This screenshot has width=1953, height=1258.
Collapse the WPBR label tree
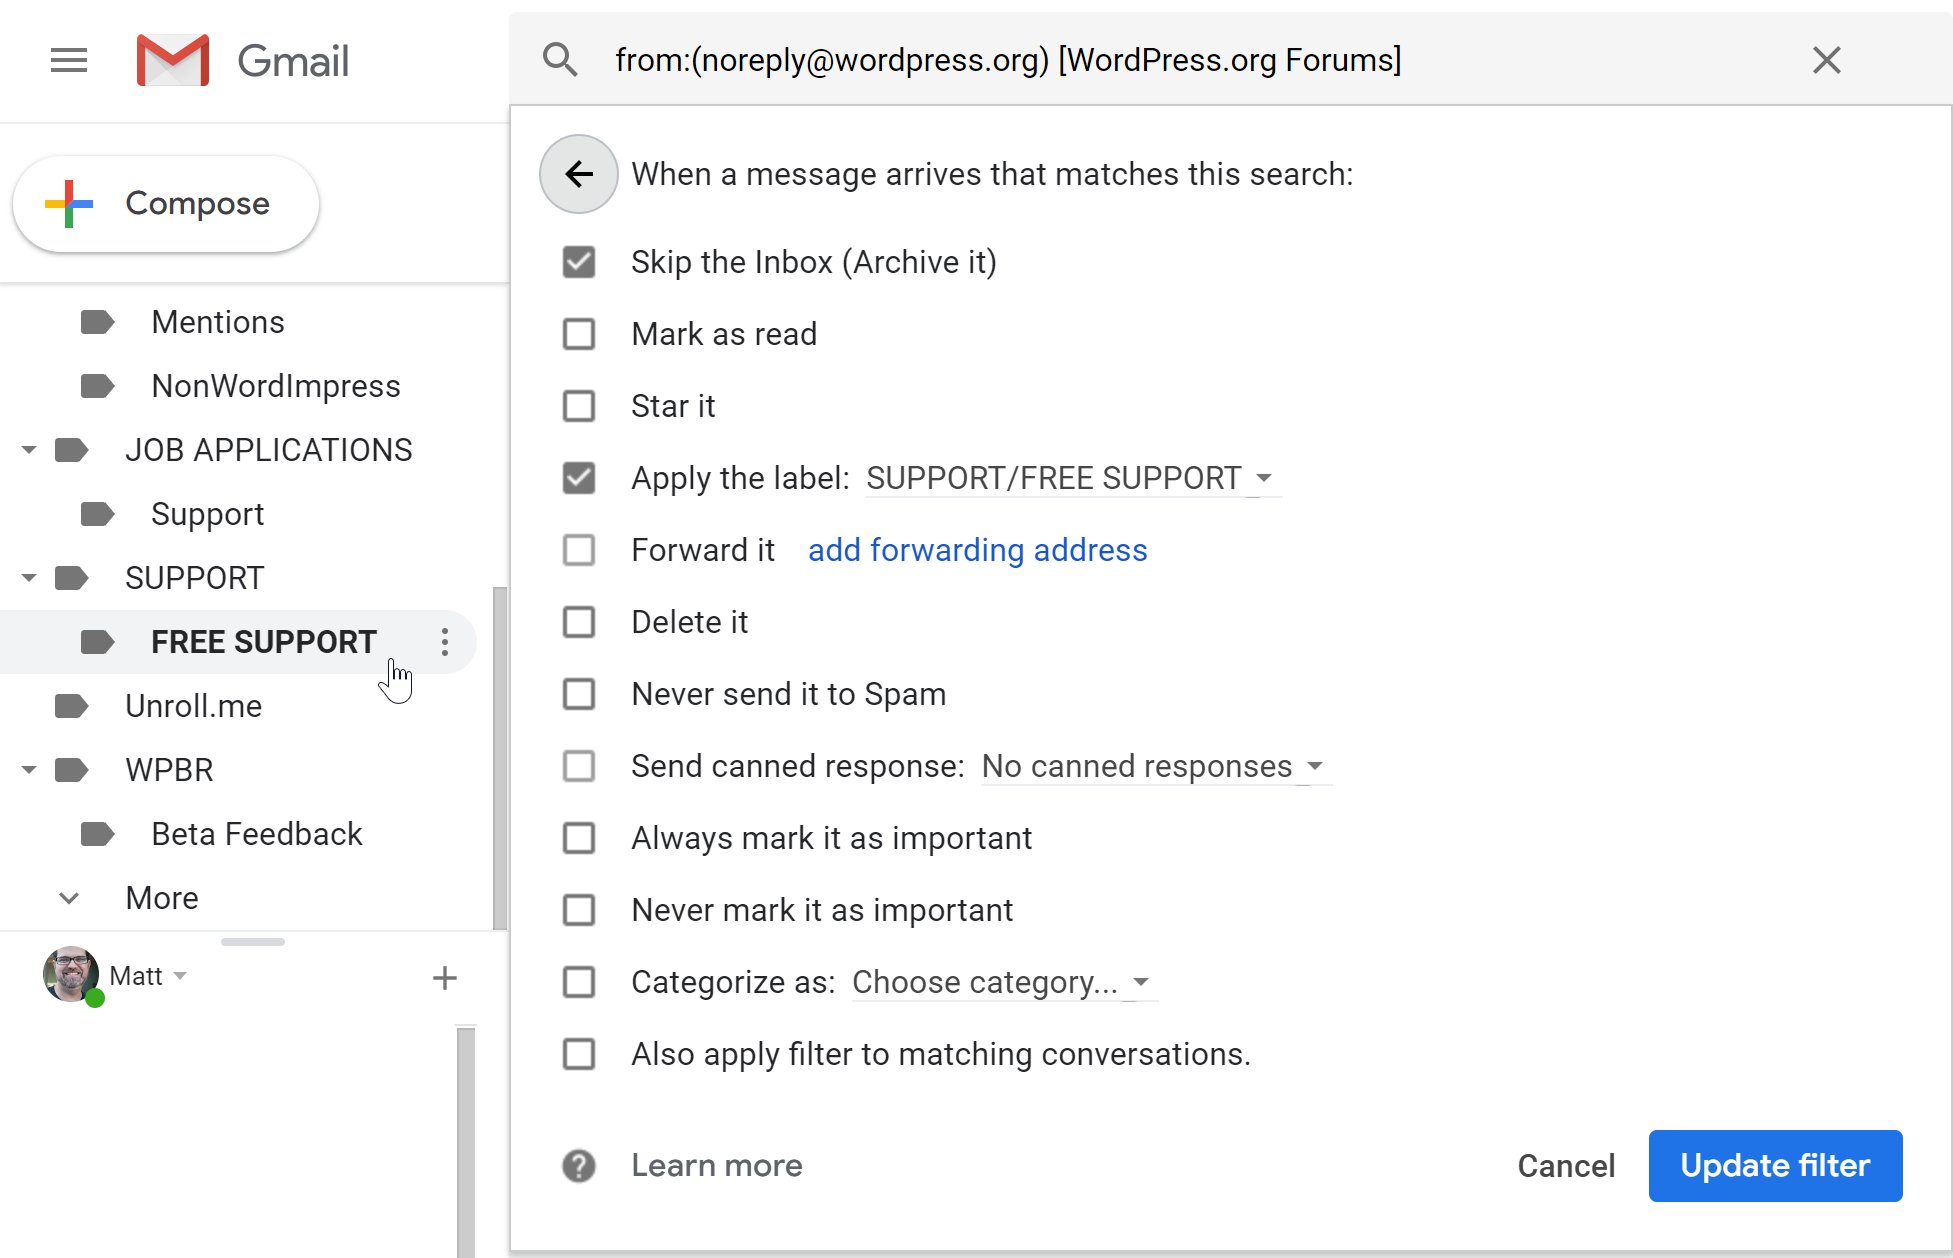point(29,770)
